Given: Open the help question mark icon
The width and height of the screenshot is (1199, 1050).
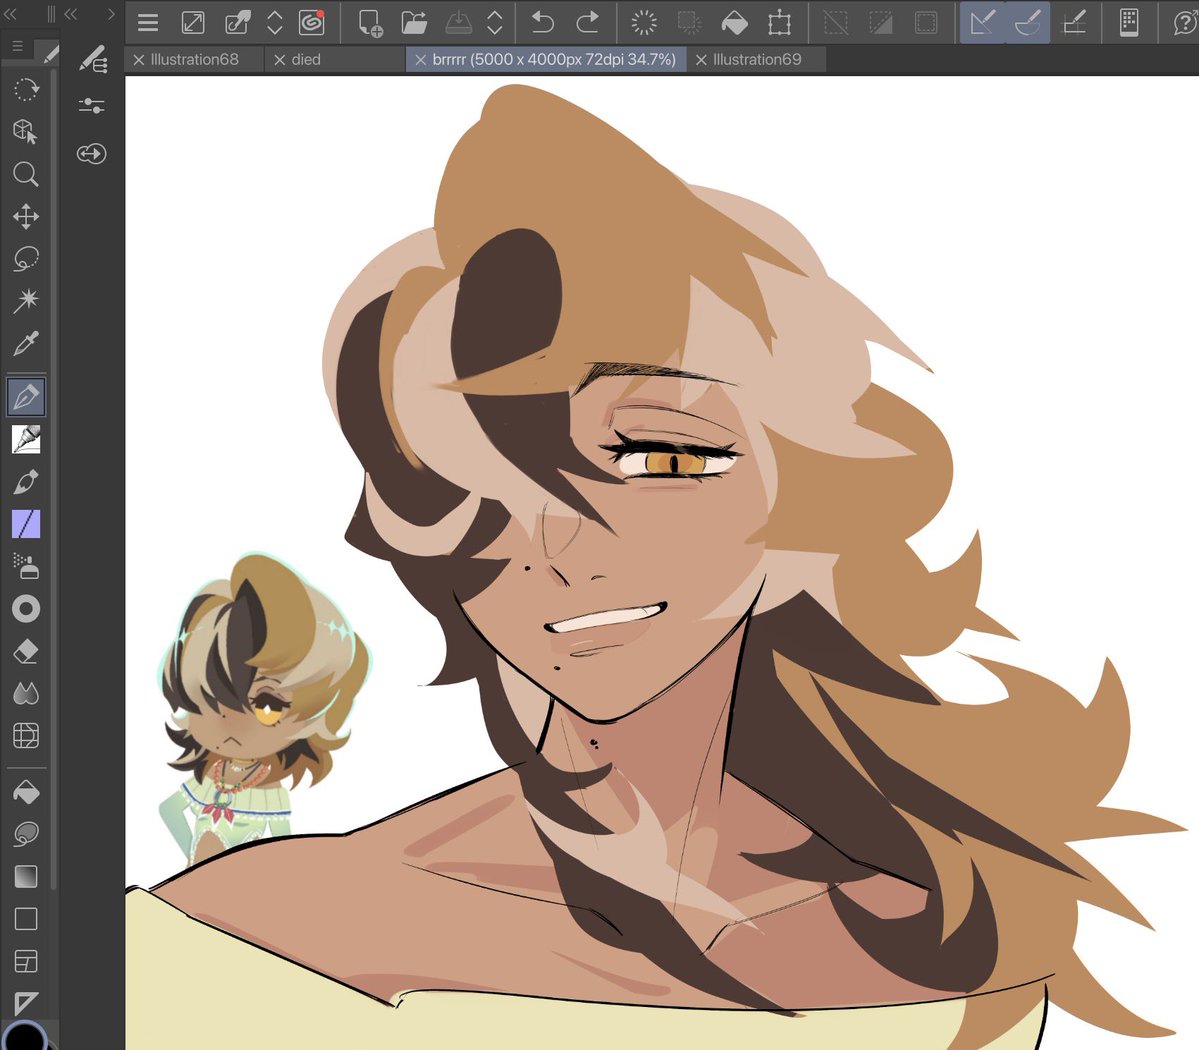Looking at the screenshot, I should (1185, 23).
